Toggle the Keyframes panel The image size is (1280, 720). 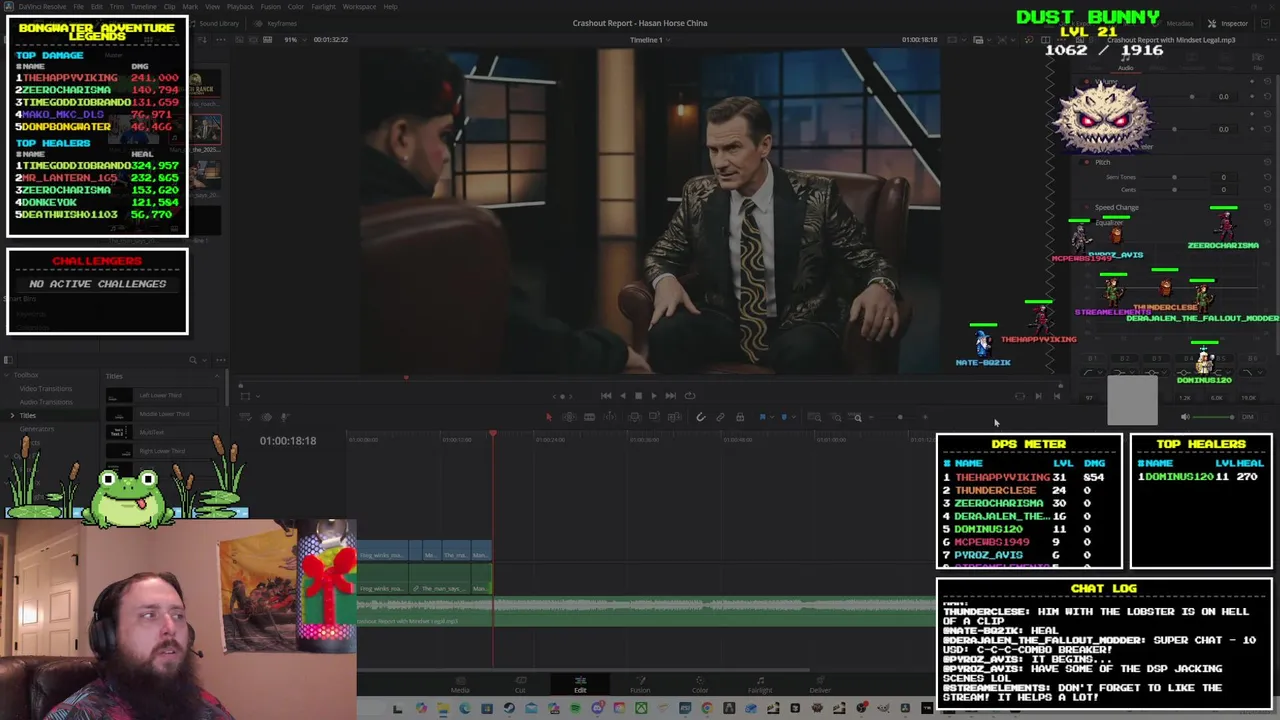(275, 23)
